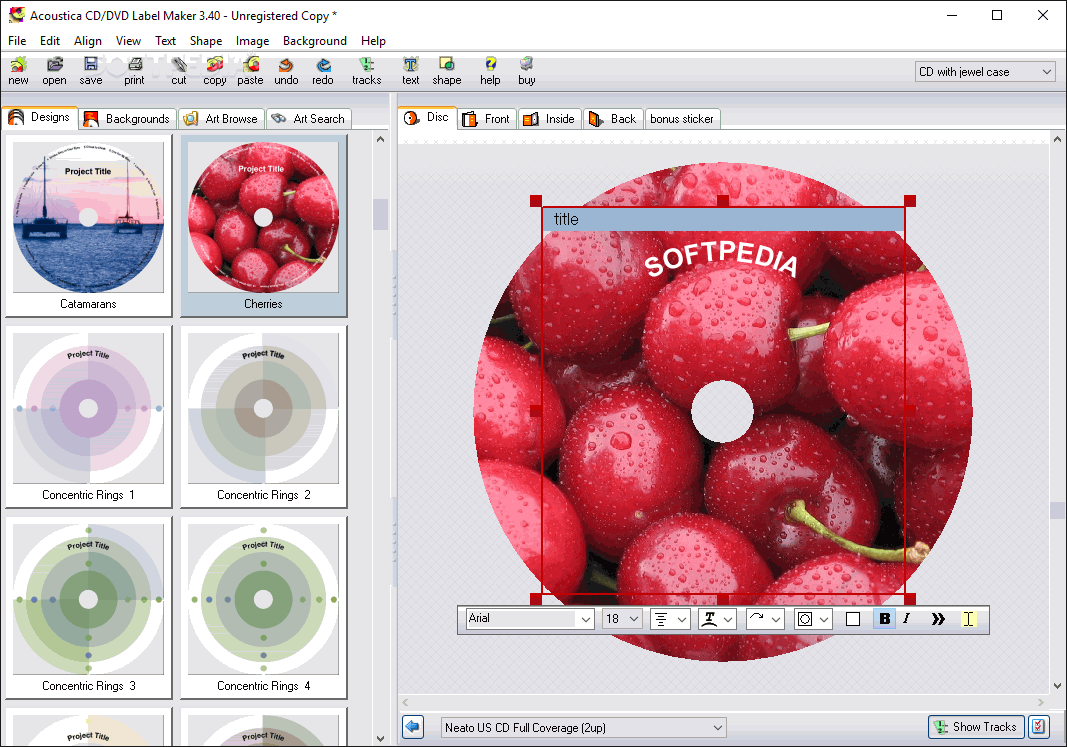Click the checklist icon beside Show Tracks

pyautogui.click(x=1038, y=727)
